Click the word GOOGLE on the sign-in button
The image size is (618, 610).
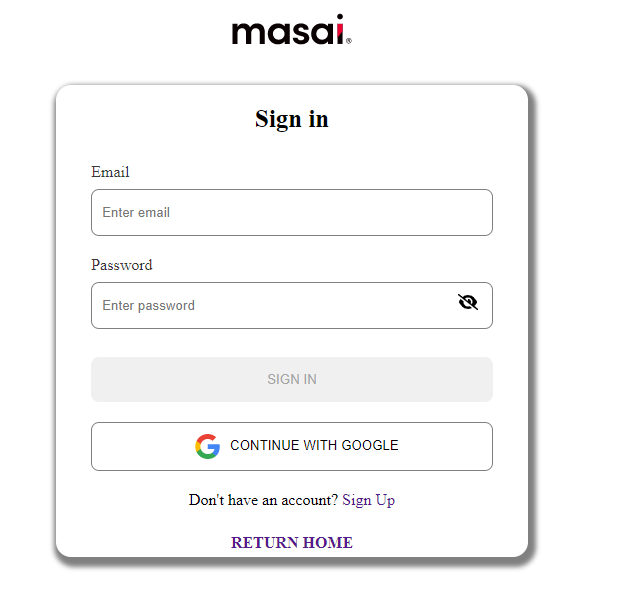(370, 445)
